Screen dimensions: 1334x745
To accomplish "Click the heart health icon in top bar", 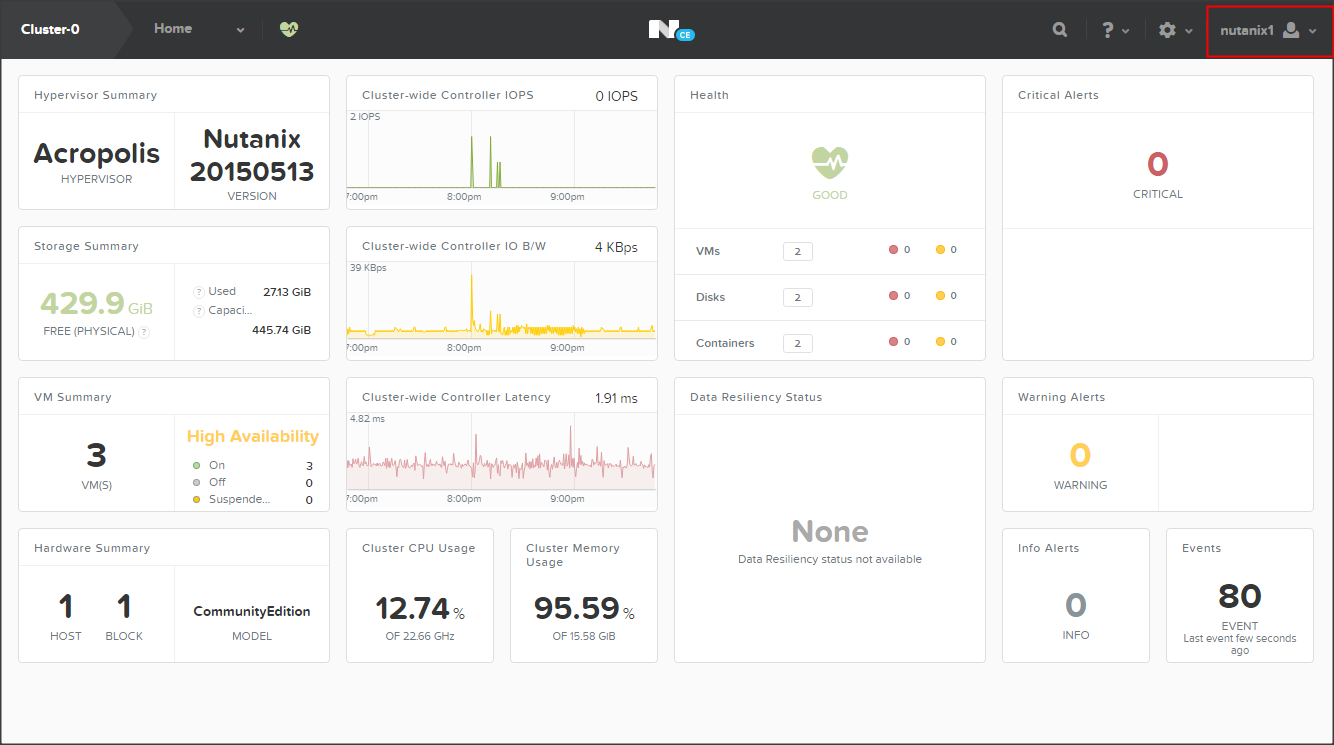I will [288, 30].
